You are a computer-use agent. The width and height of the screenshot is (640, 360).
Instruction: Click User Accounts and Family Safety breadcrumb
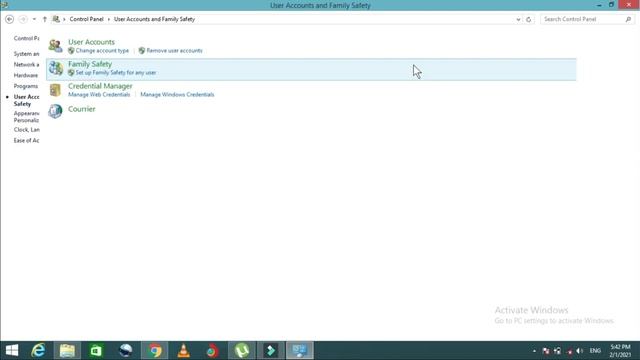pos(154,19)
